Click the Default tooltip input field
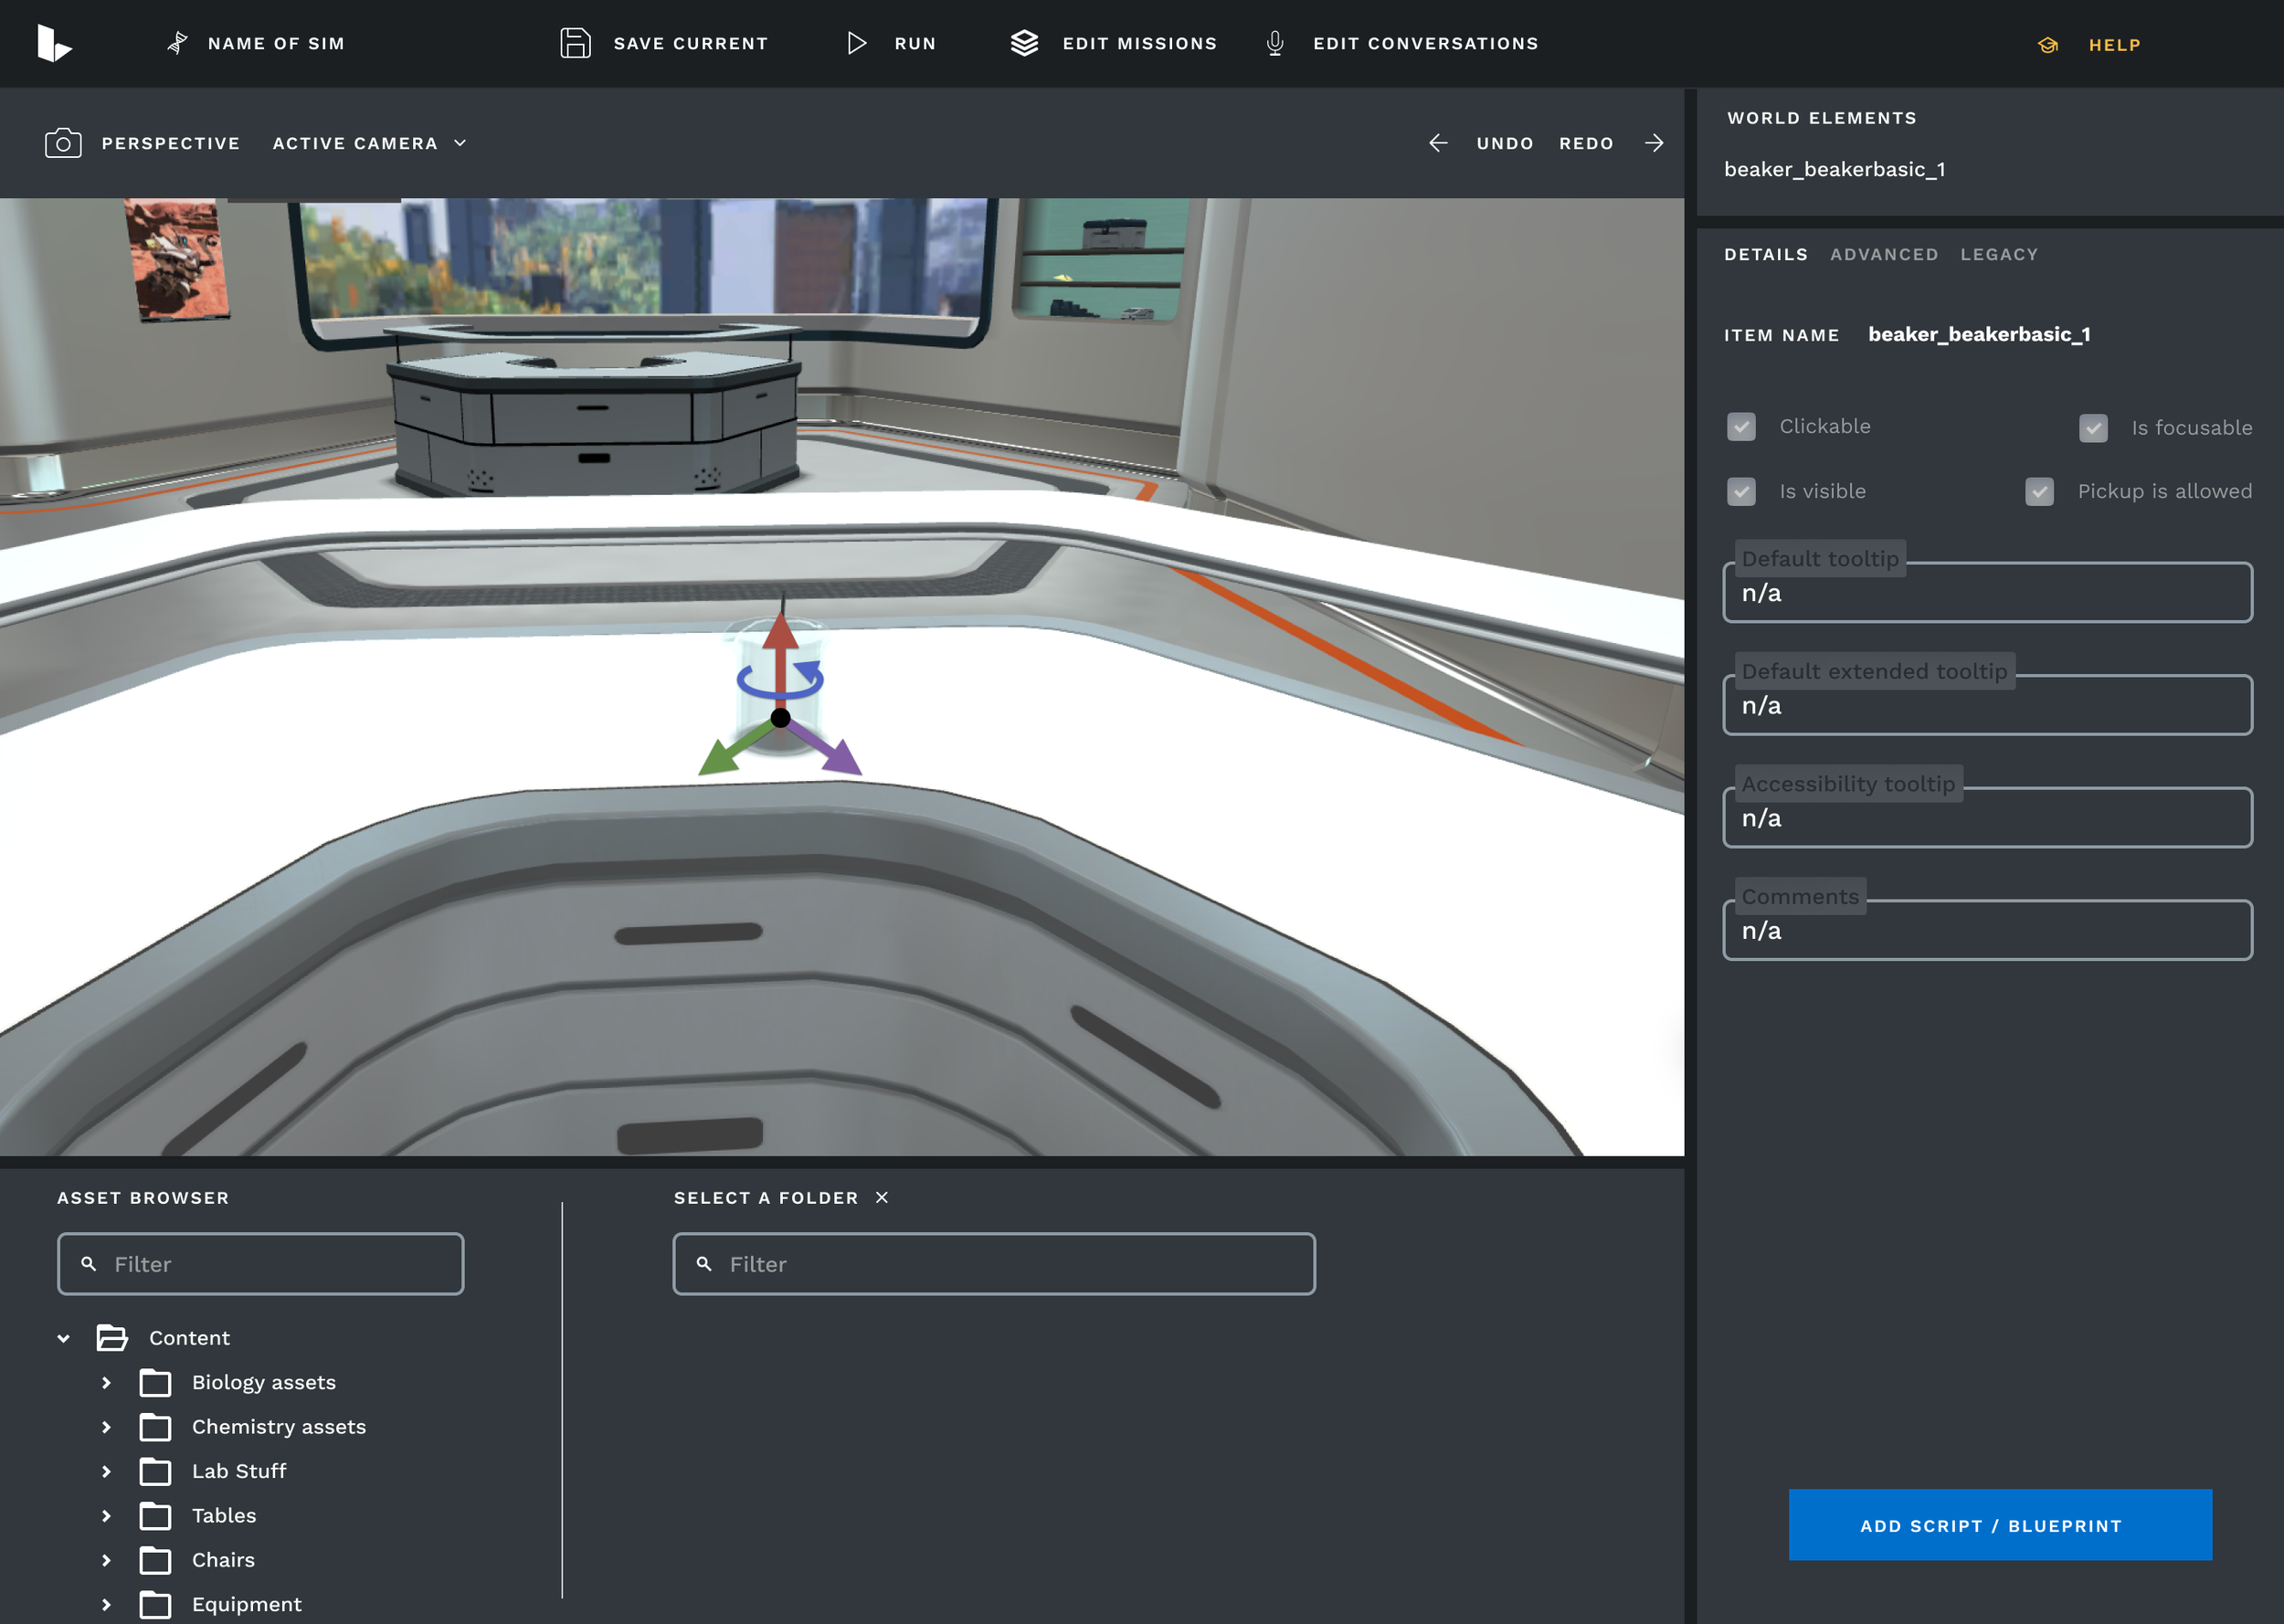Image resolution: width=2284 pixels, height=1624 pixels. (x=1987, y=593)
